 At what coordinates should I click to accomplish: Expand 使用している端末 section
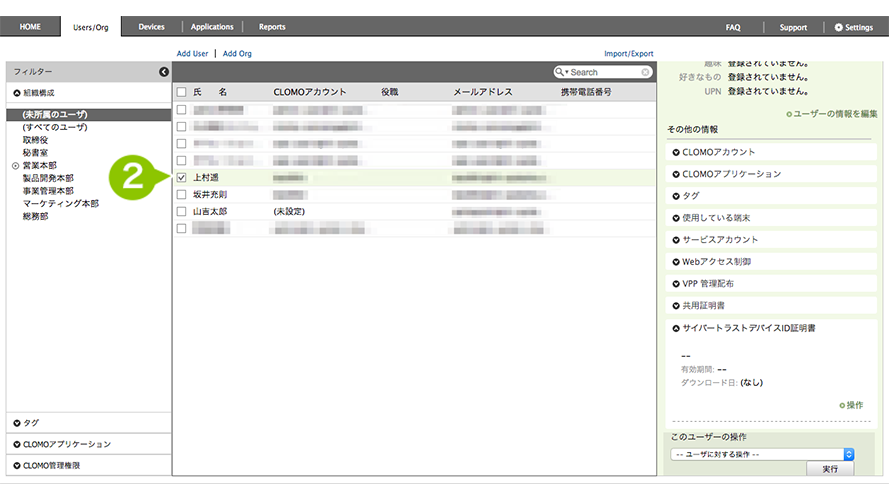676,218
